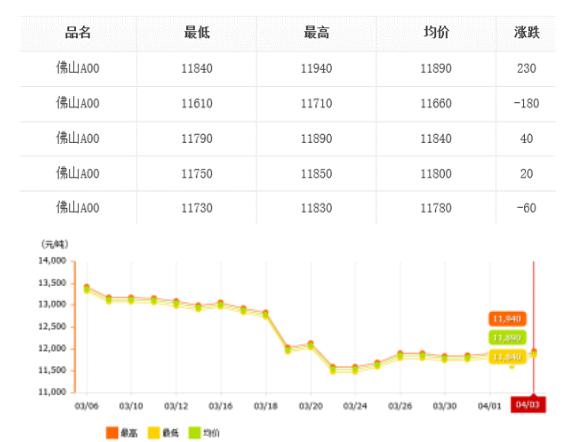Click the 均价 cell value 11800
The image size is (573, 442).
click(436, 174)
